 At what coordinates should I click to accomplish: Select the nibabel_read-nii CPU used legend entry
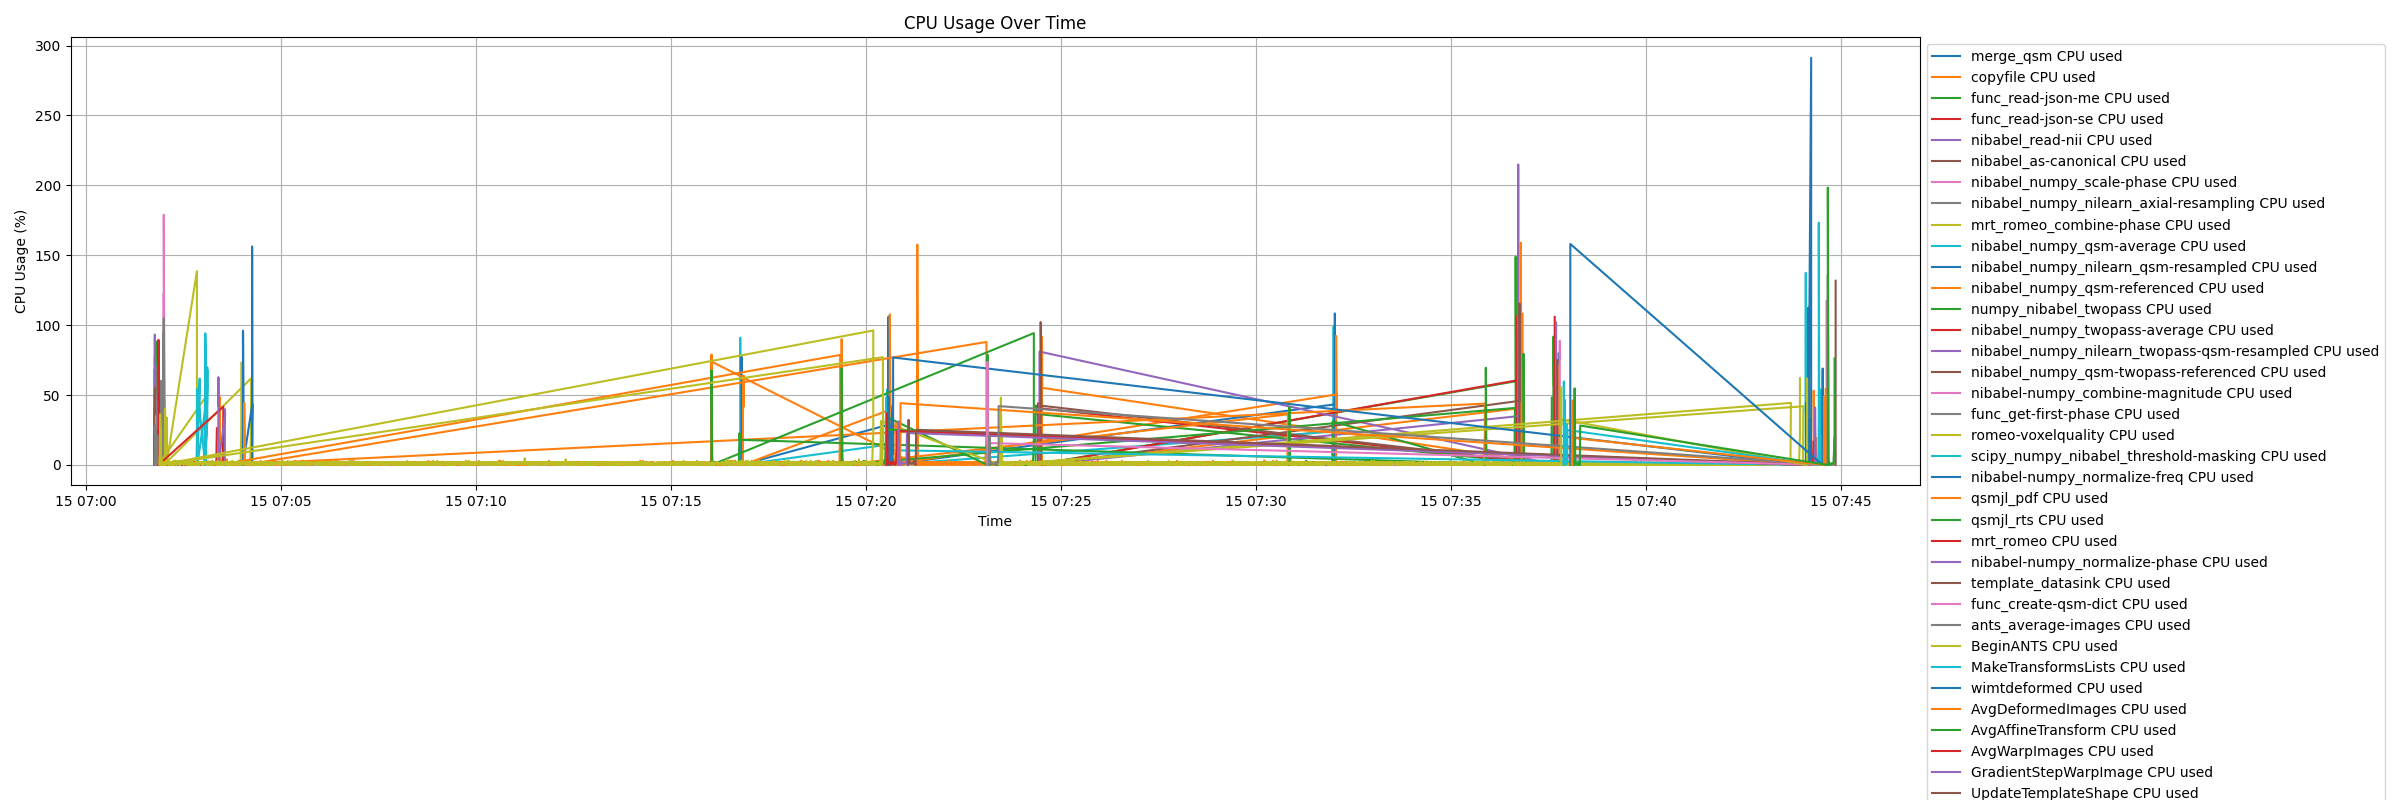[x=2041, y=141]
